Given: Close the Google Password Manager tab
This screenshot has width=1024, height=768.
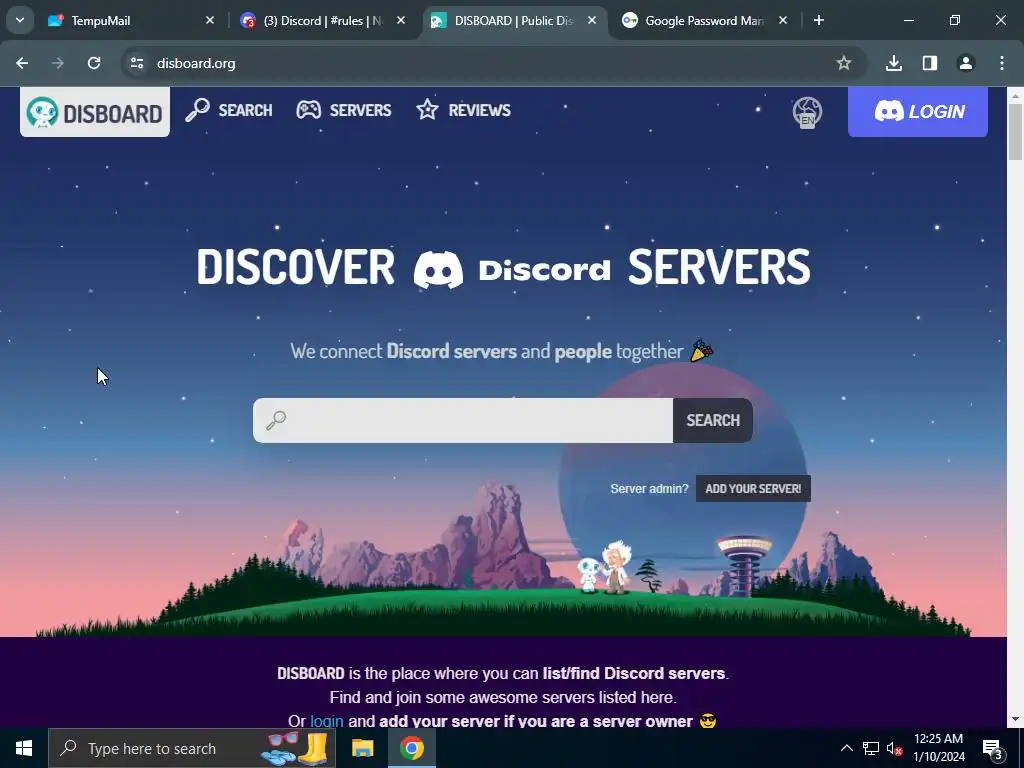Looking at the screenshot, I should point(783,21).
